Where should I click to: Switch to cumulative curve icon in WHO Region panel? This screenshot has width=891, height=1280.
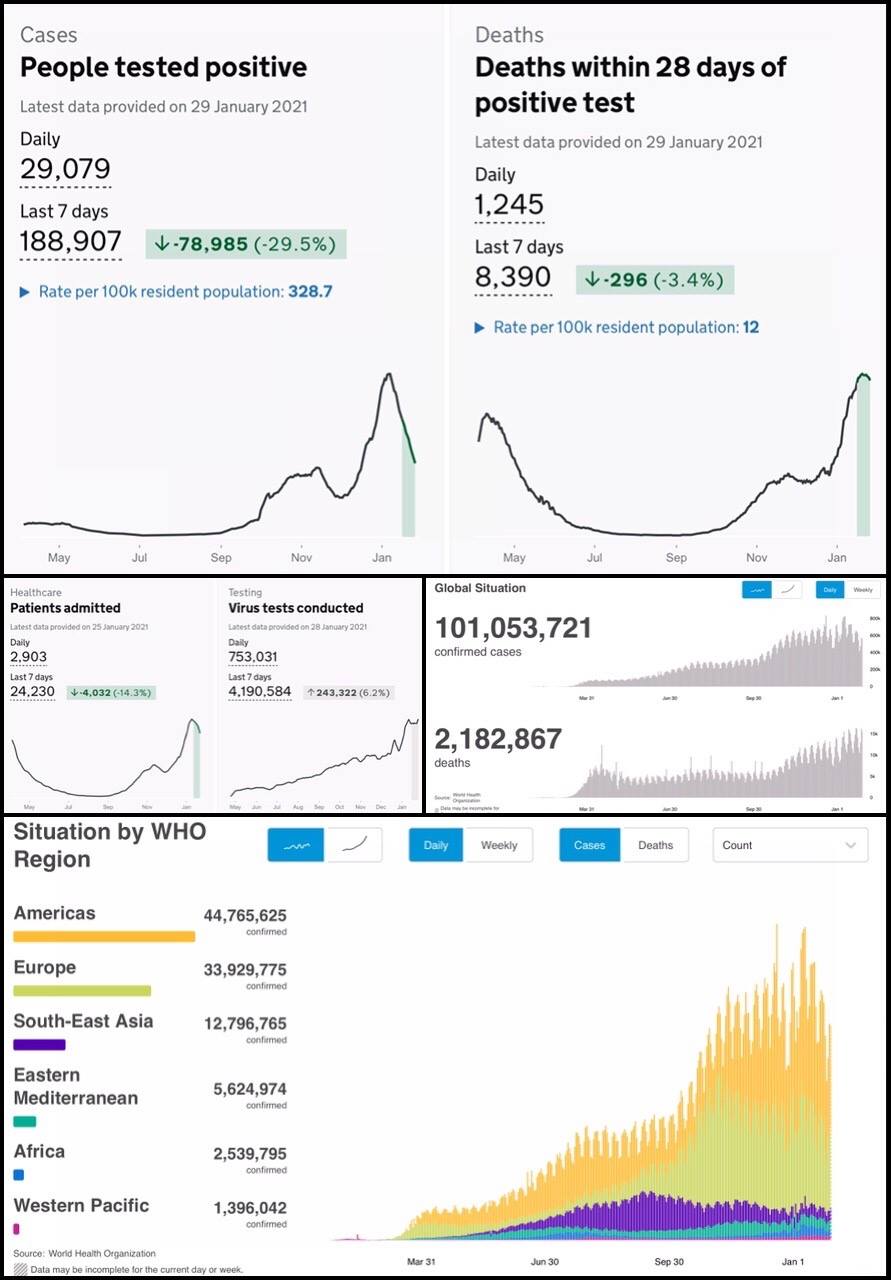[355, 845]
